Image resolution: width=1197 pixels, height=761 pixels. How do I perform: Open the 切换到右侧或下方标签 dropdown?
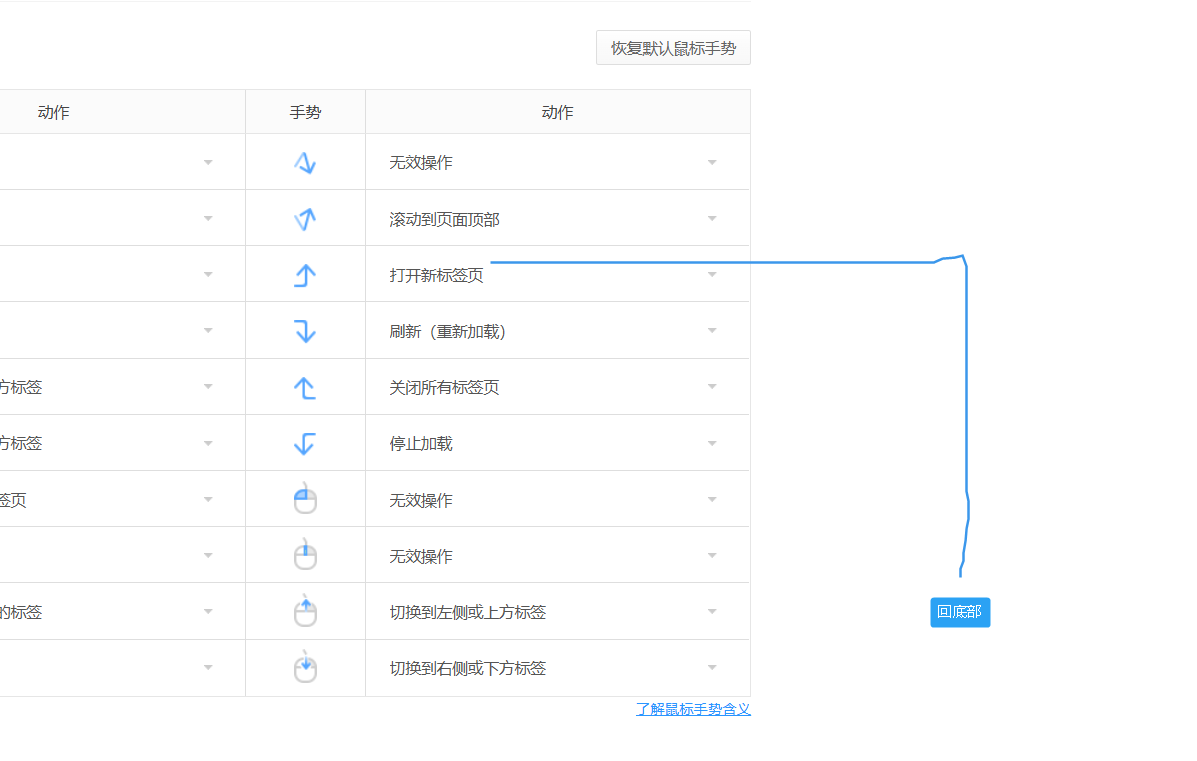click(557, 668)
